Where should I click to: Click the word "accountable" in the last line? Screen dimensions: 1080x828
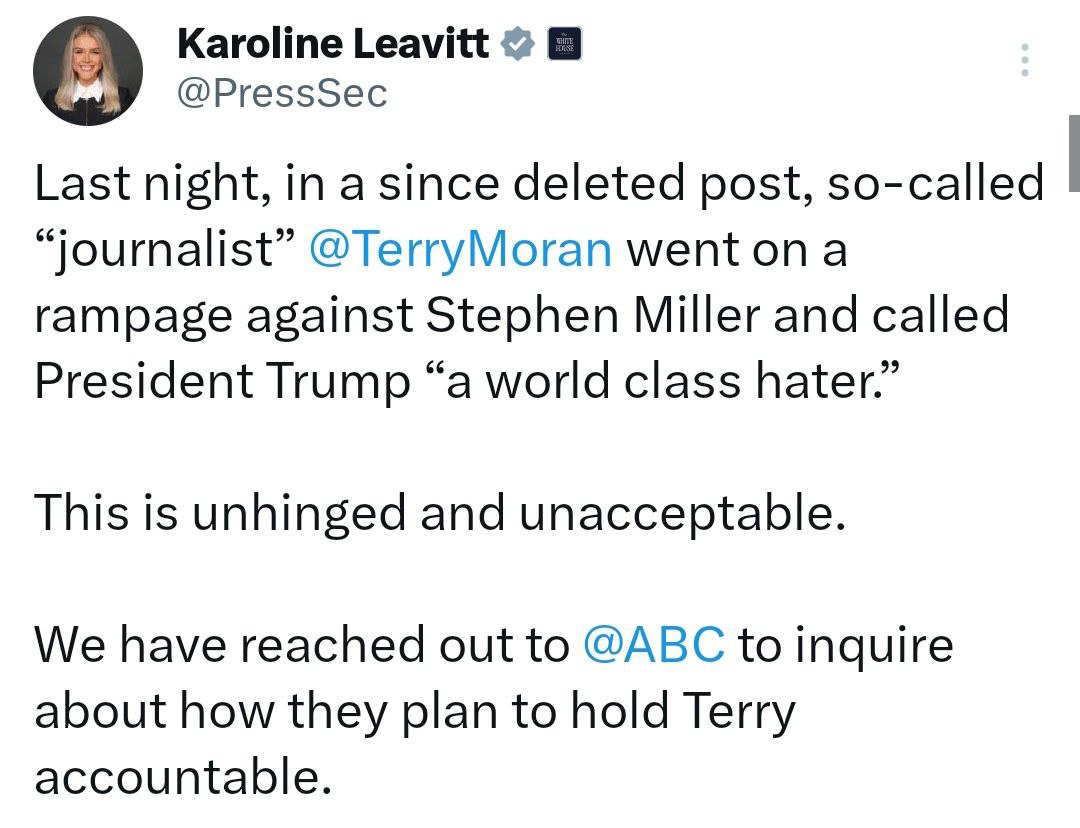tap(180, 777)
